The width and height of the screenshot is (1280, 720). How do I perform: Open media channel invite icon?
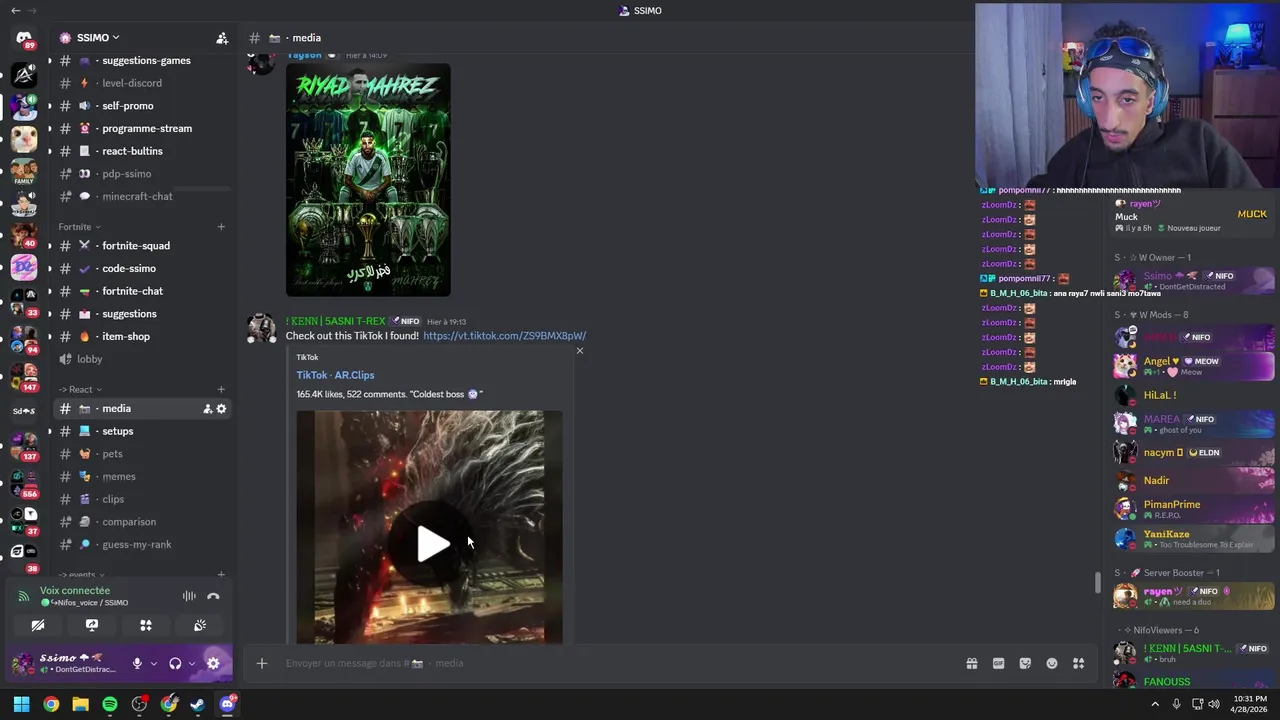pyautogui.click(x=208, y=409)
